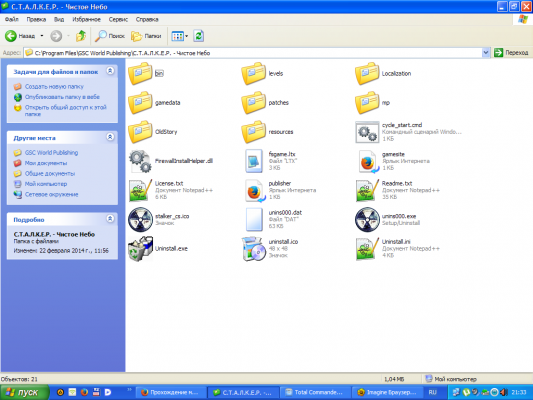Click the Forward navigation arrow

[56, 36]
